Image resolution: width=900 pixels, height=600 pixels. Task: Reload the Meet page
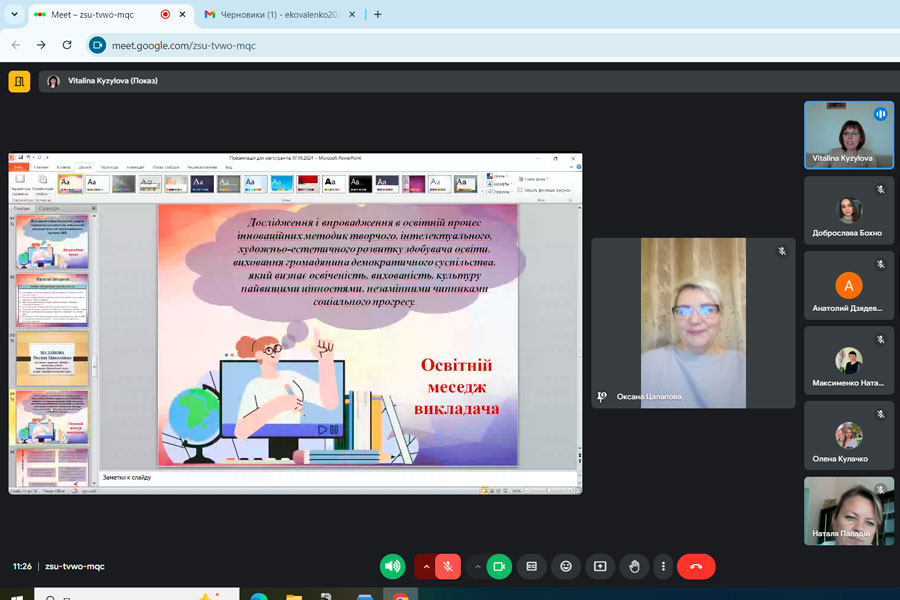point(67,45)
